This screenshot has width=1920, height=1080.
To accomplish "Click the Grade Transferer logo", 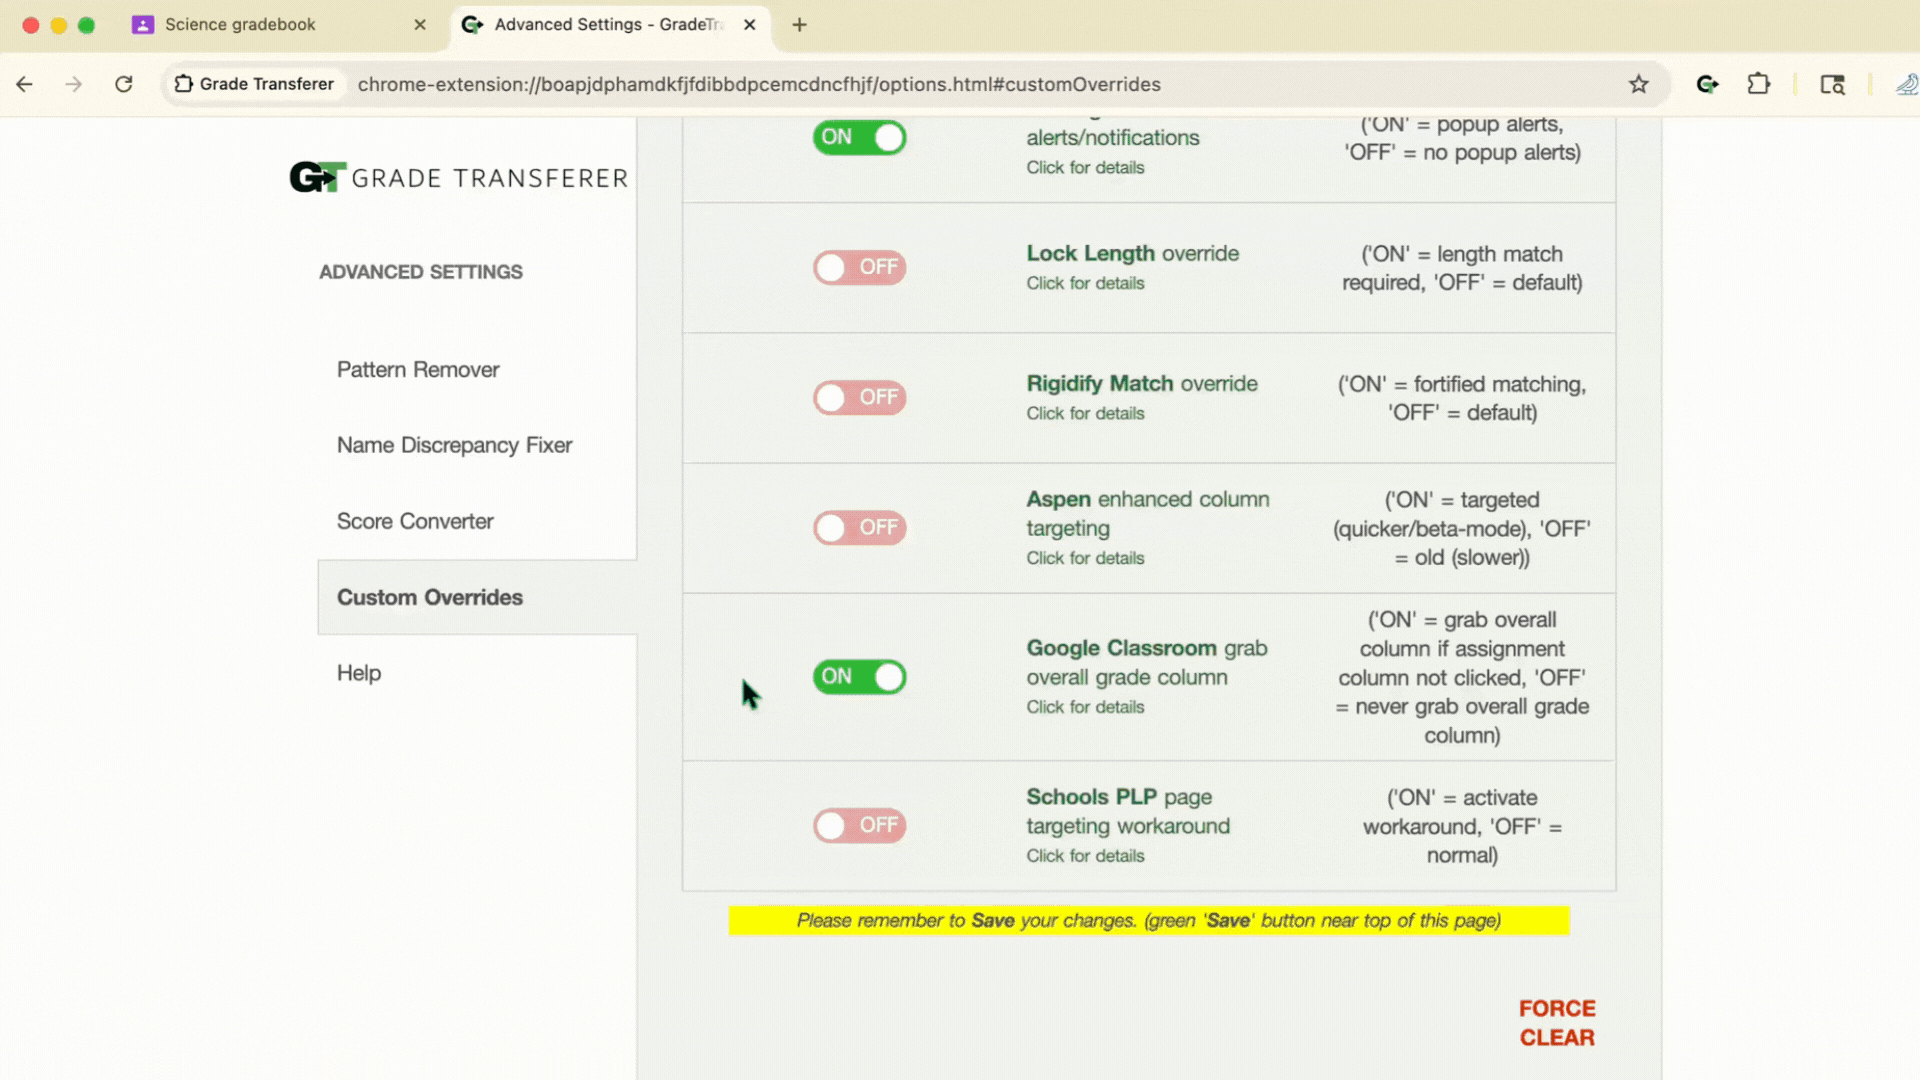I will pyautogui.click(x=459, y=177).
